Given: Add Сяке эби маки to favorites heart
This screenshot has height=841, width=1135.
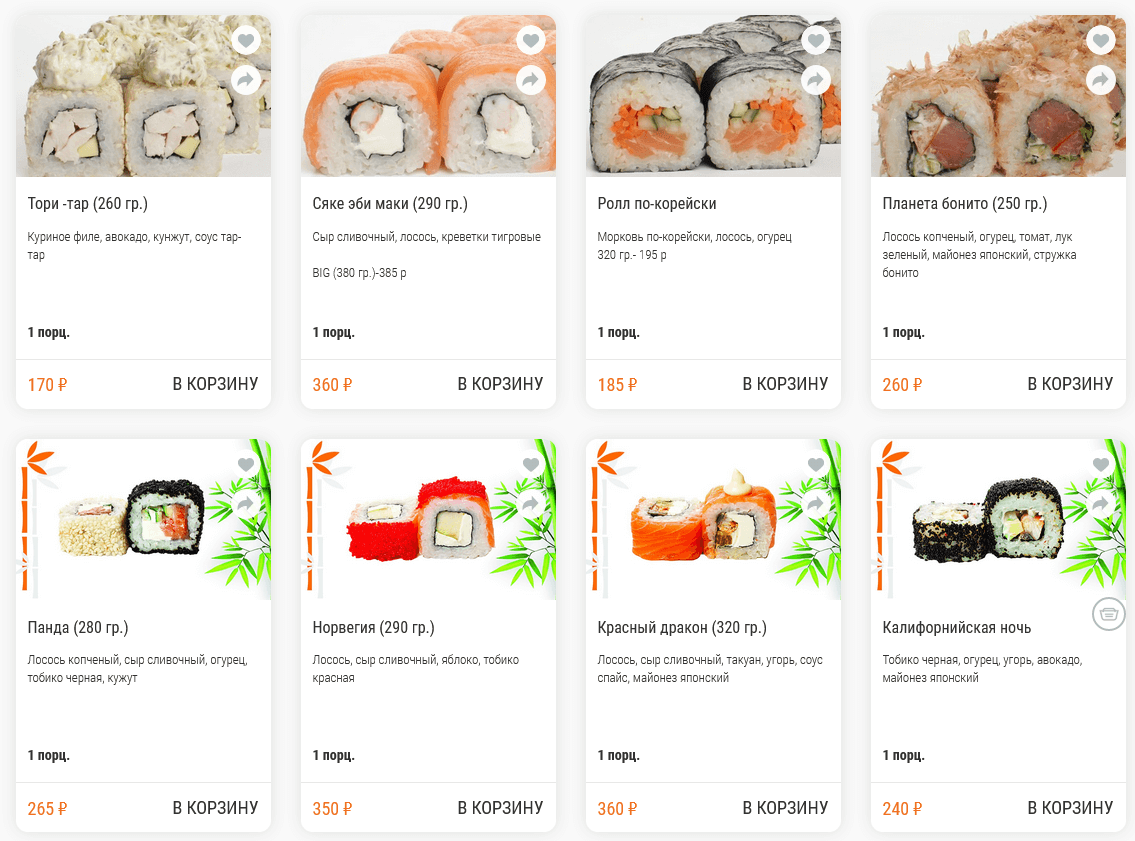Looking at the screenshot, I should tap(531, 40).
